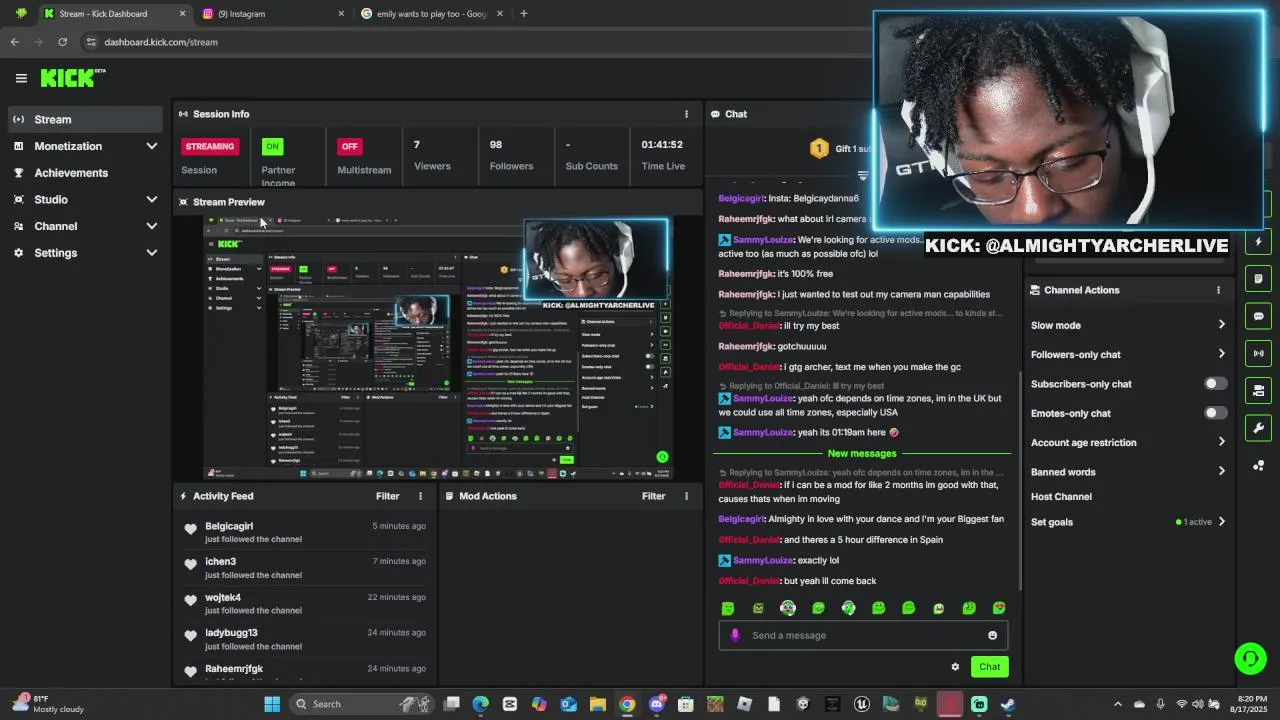
Task: Click the gold gift badge icon in chat
Action: pyautogui.click(x=819, y=149)
